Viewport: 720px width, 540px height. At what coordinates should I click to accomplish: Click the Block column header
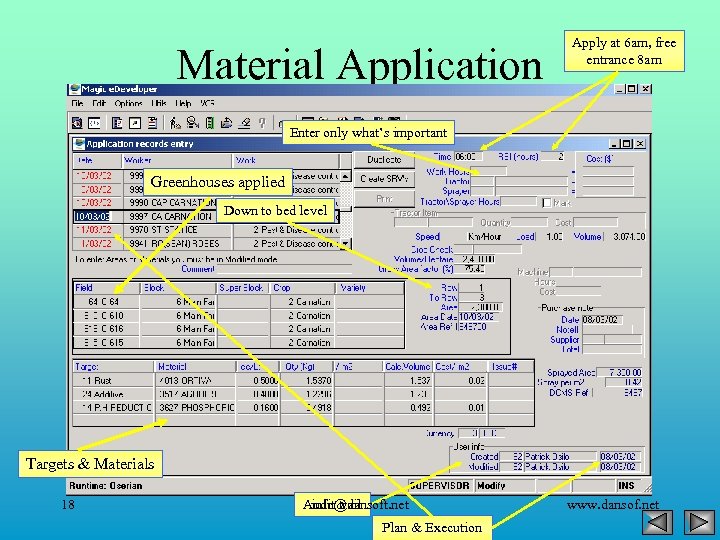[178, 288]
